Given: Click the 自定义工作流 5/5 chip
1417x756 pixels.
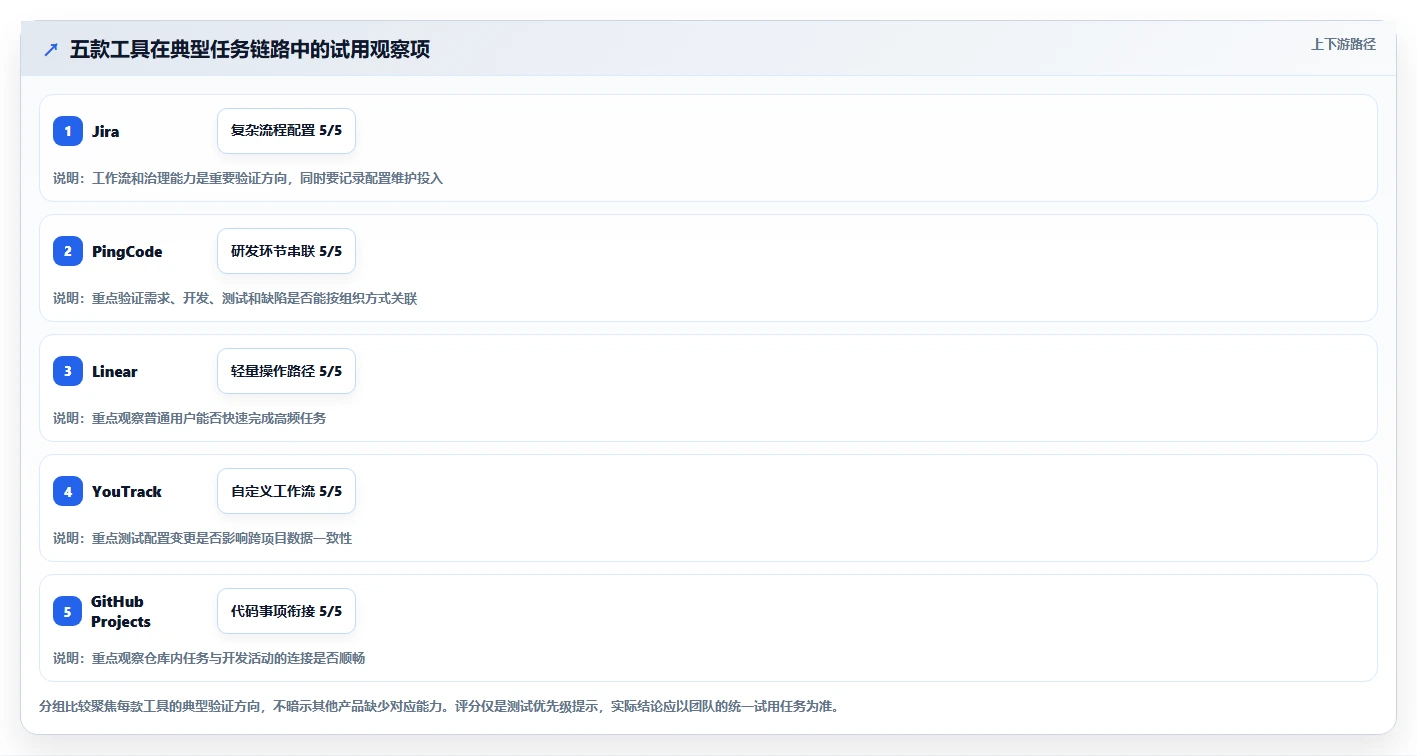Looking at the screenshot, I should click(x=286, y=491).
